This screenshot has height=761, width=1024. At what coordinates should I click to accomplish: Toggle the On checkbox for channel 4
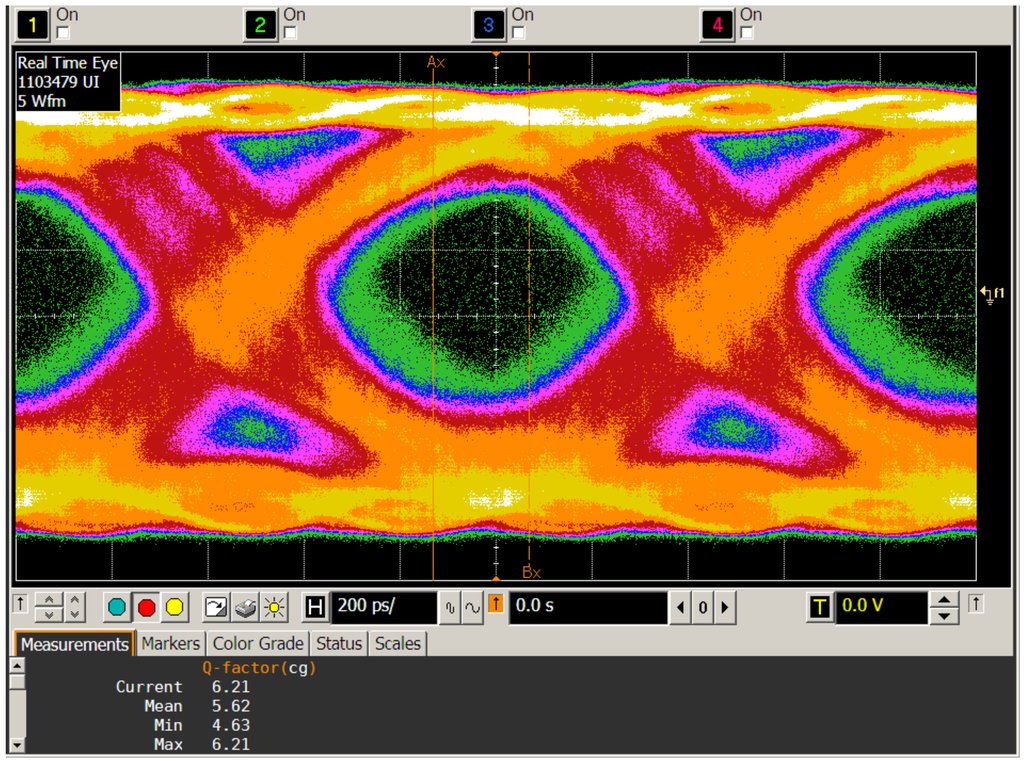coord(745,33)
